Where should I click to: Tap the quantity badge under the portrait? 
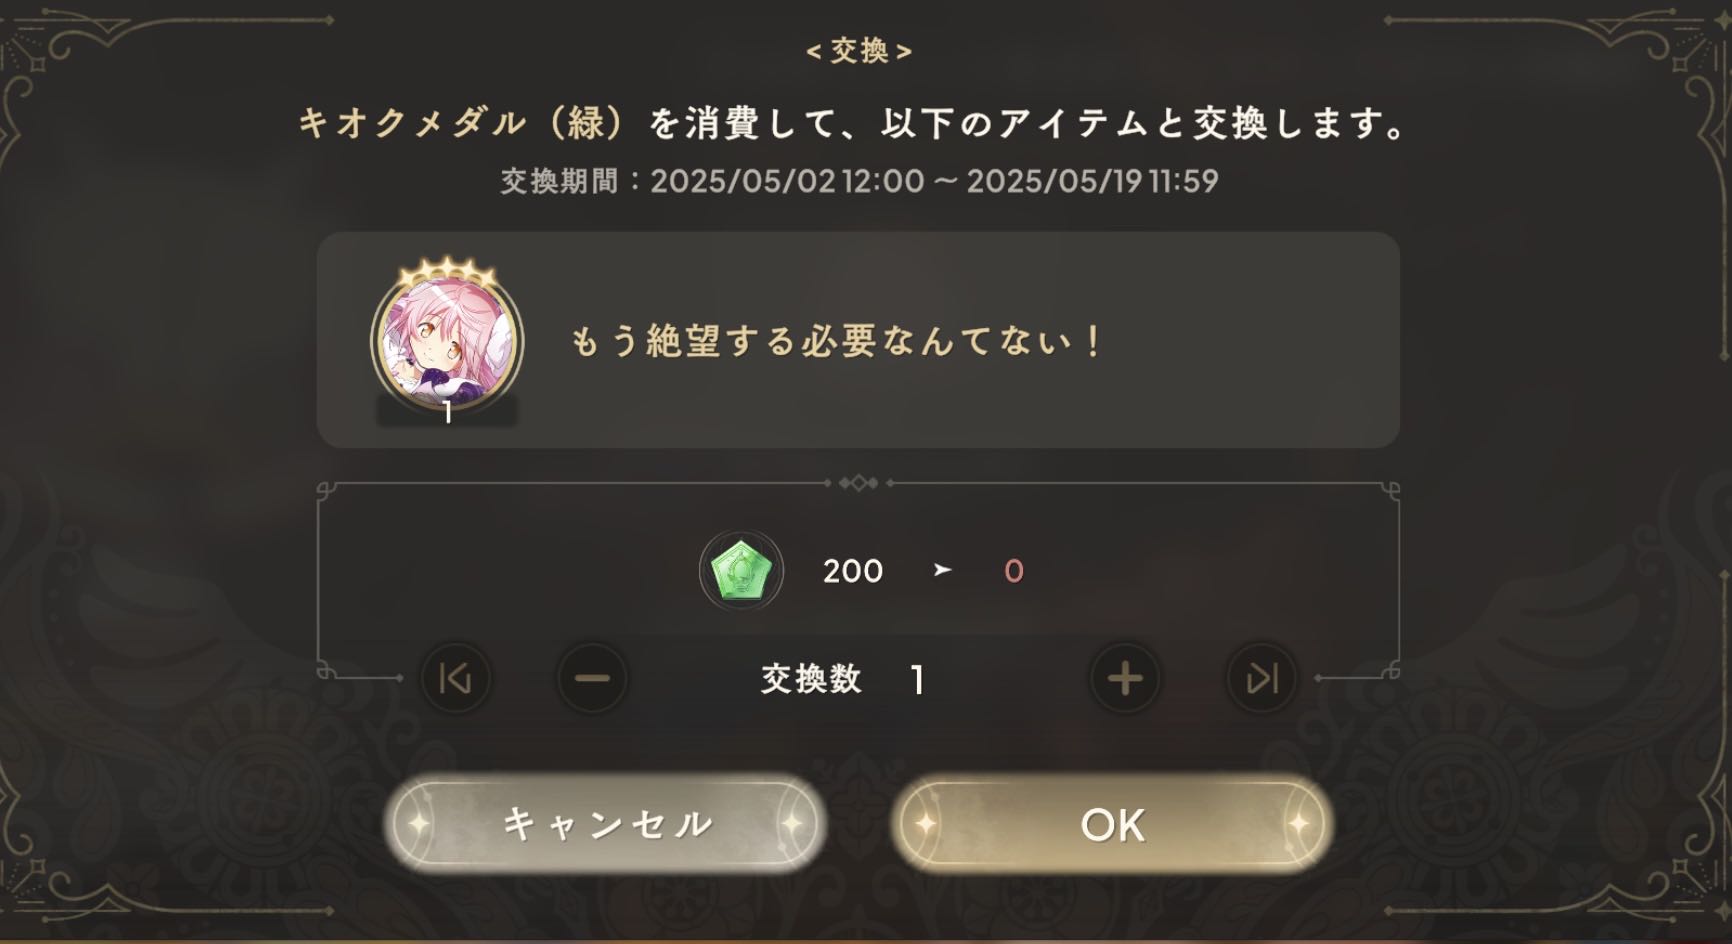coord(447,411)
